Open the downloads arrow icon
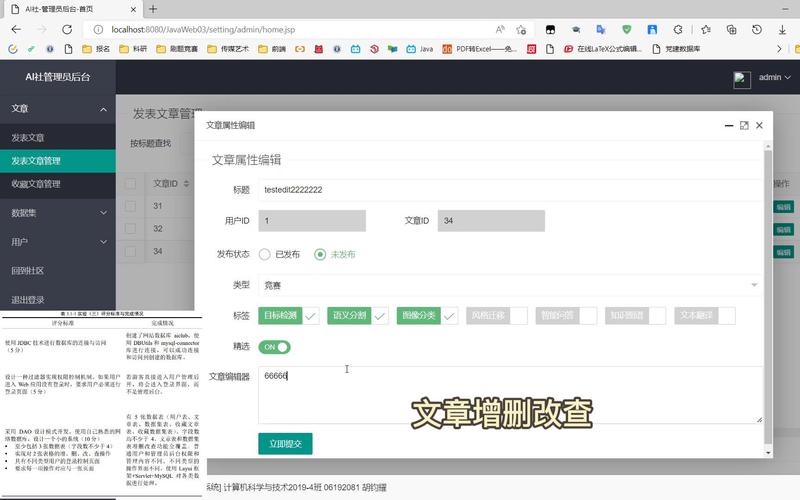 point(782,30)
